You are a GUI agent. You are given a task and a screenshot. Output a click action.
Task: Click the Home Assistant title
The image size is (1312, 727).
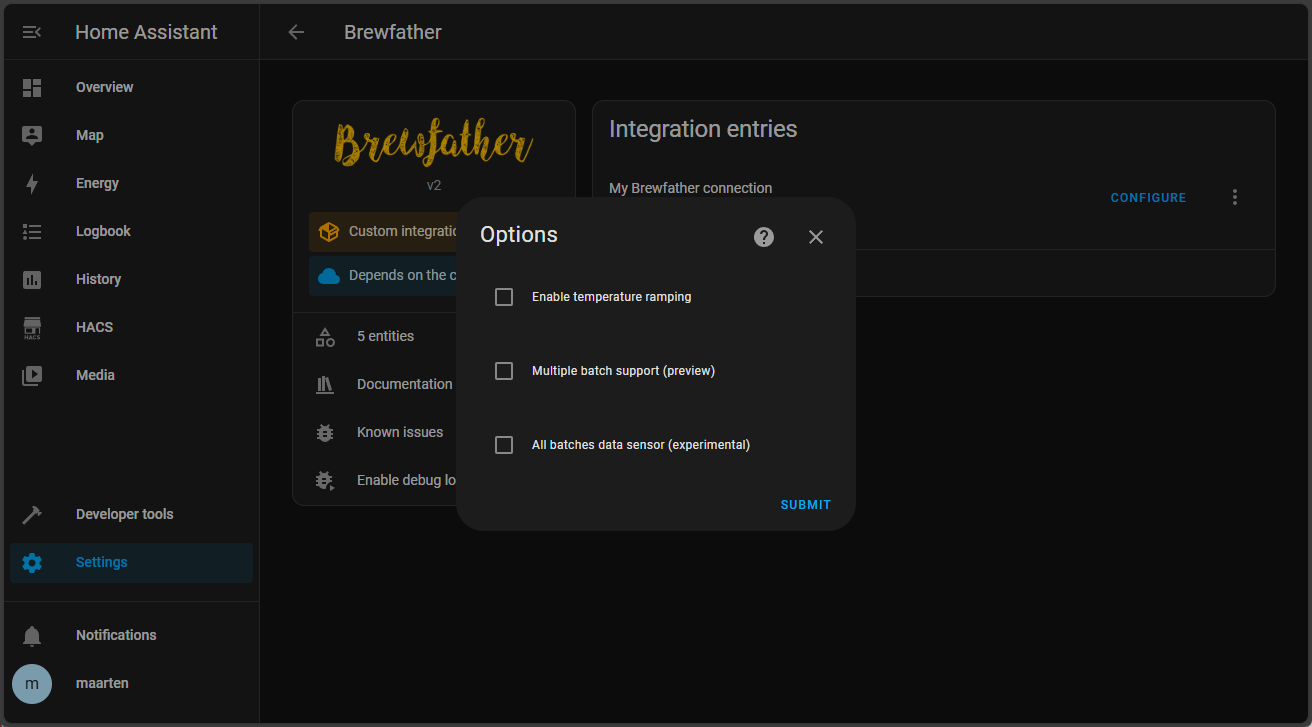pos(146,32)
